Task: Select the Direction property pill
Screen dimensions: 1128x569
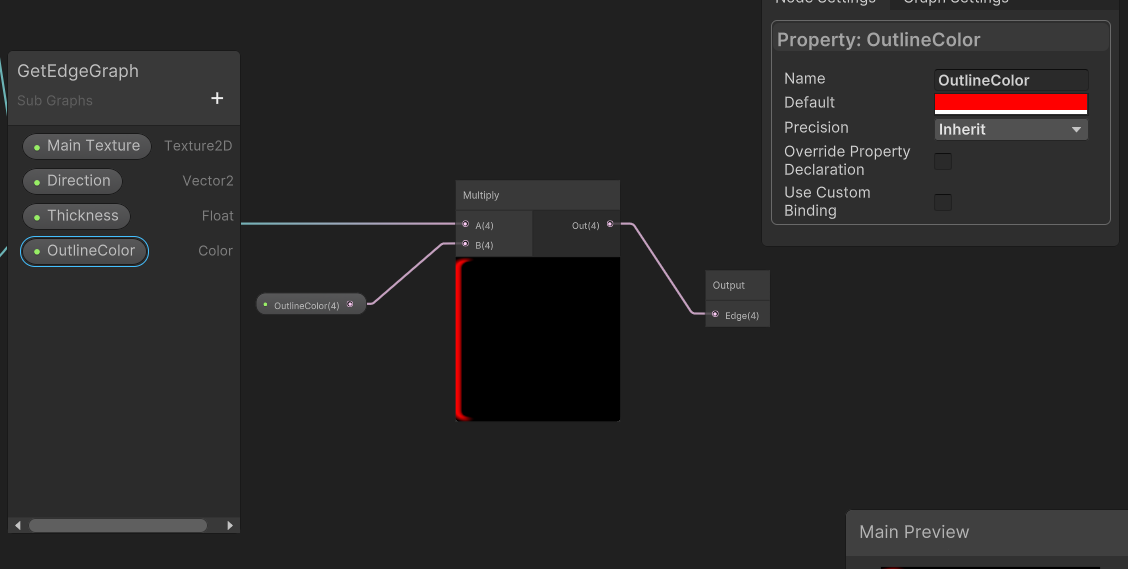Action: point(72,181)
